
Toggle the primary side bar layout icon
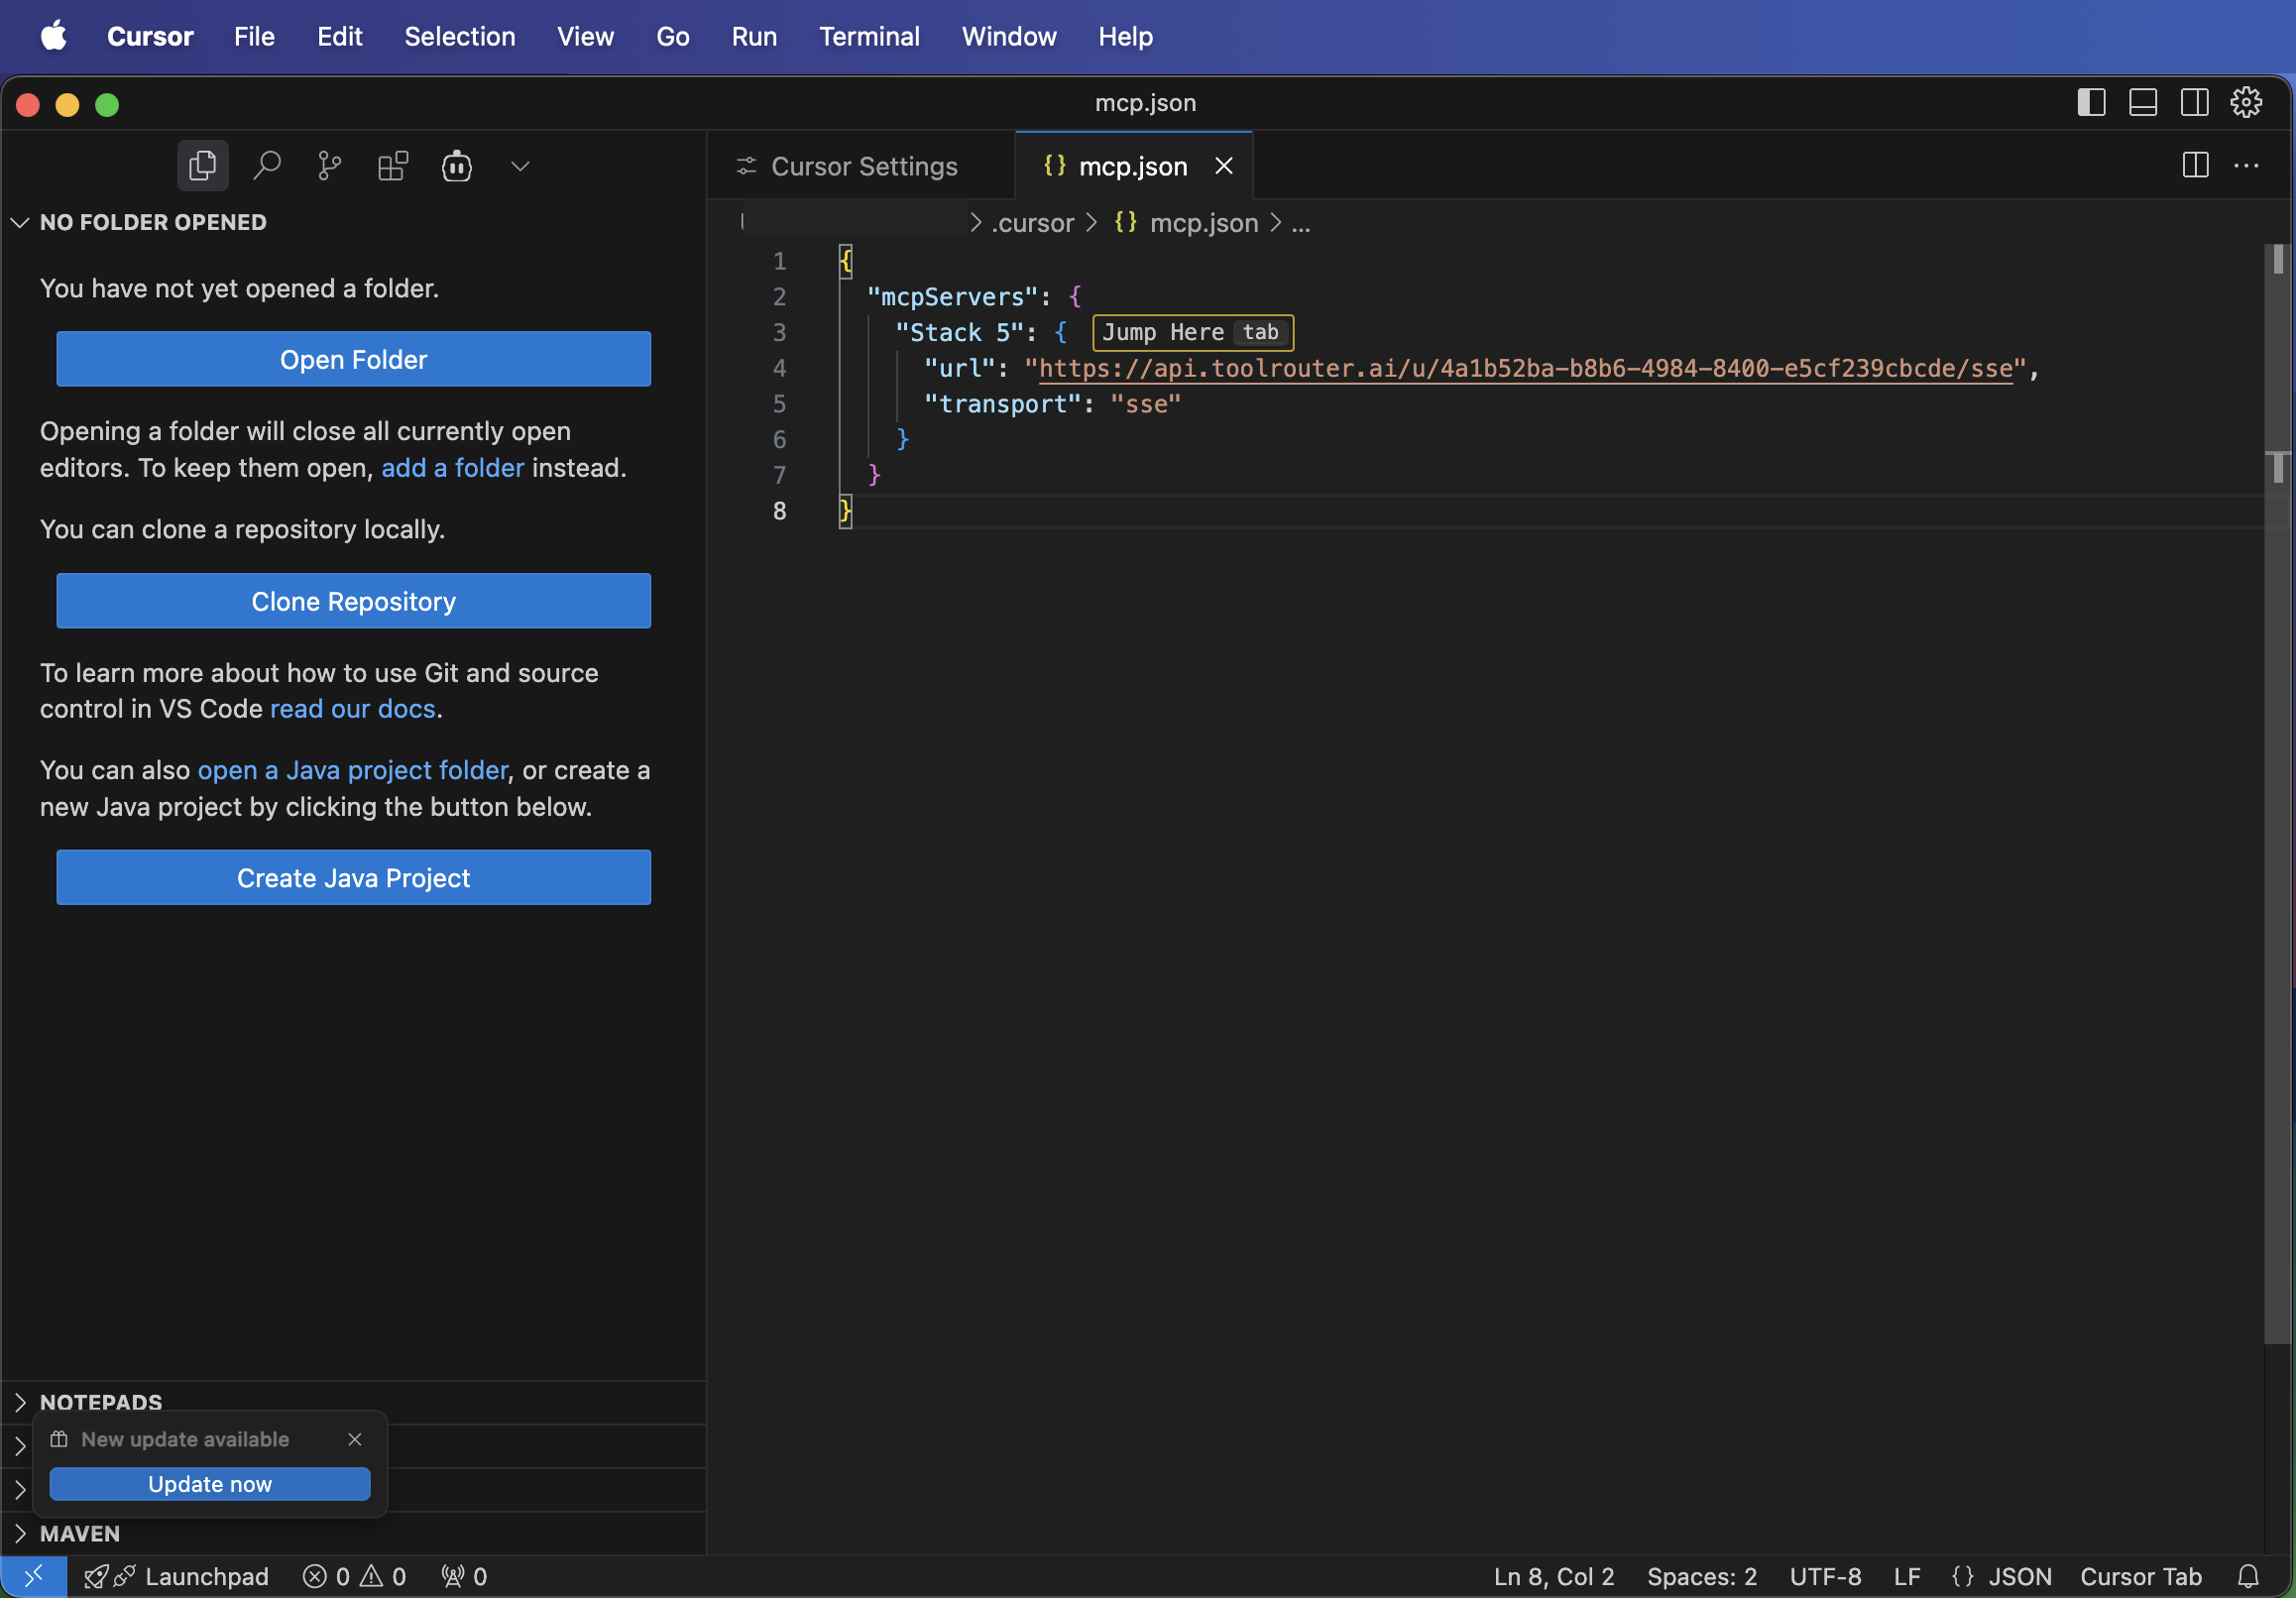tap(2091, 102)
